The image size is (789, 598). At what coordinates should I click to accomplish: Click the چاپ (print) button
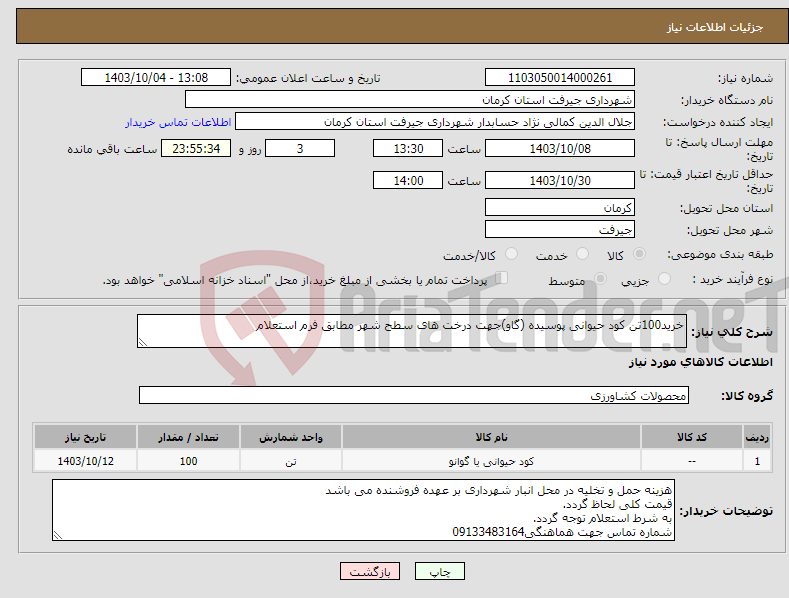pos(439,571)
